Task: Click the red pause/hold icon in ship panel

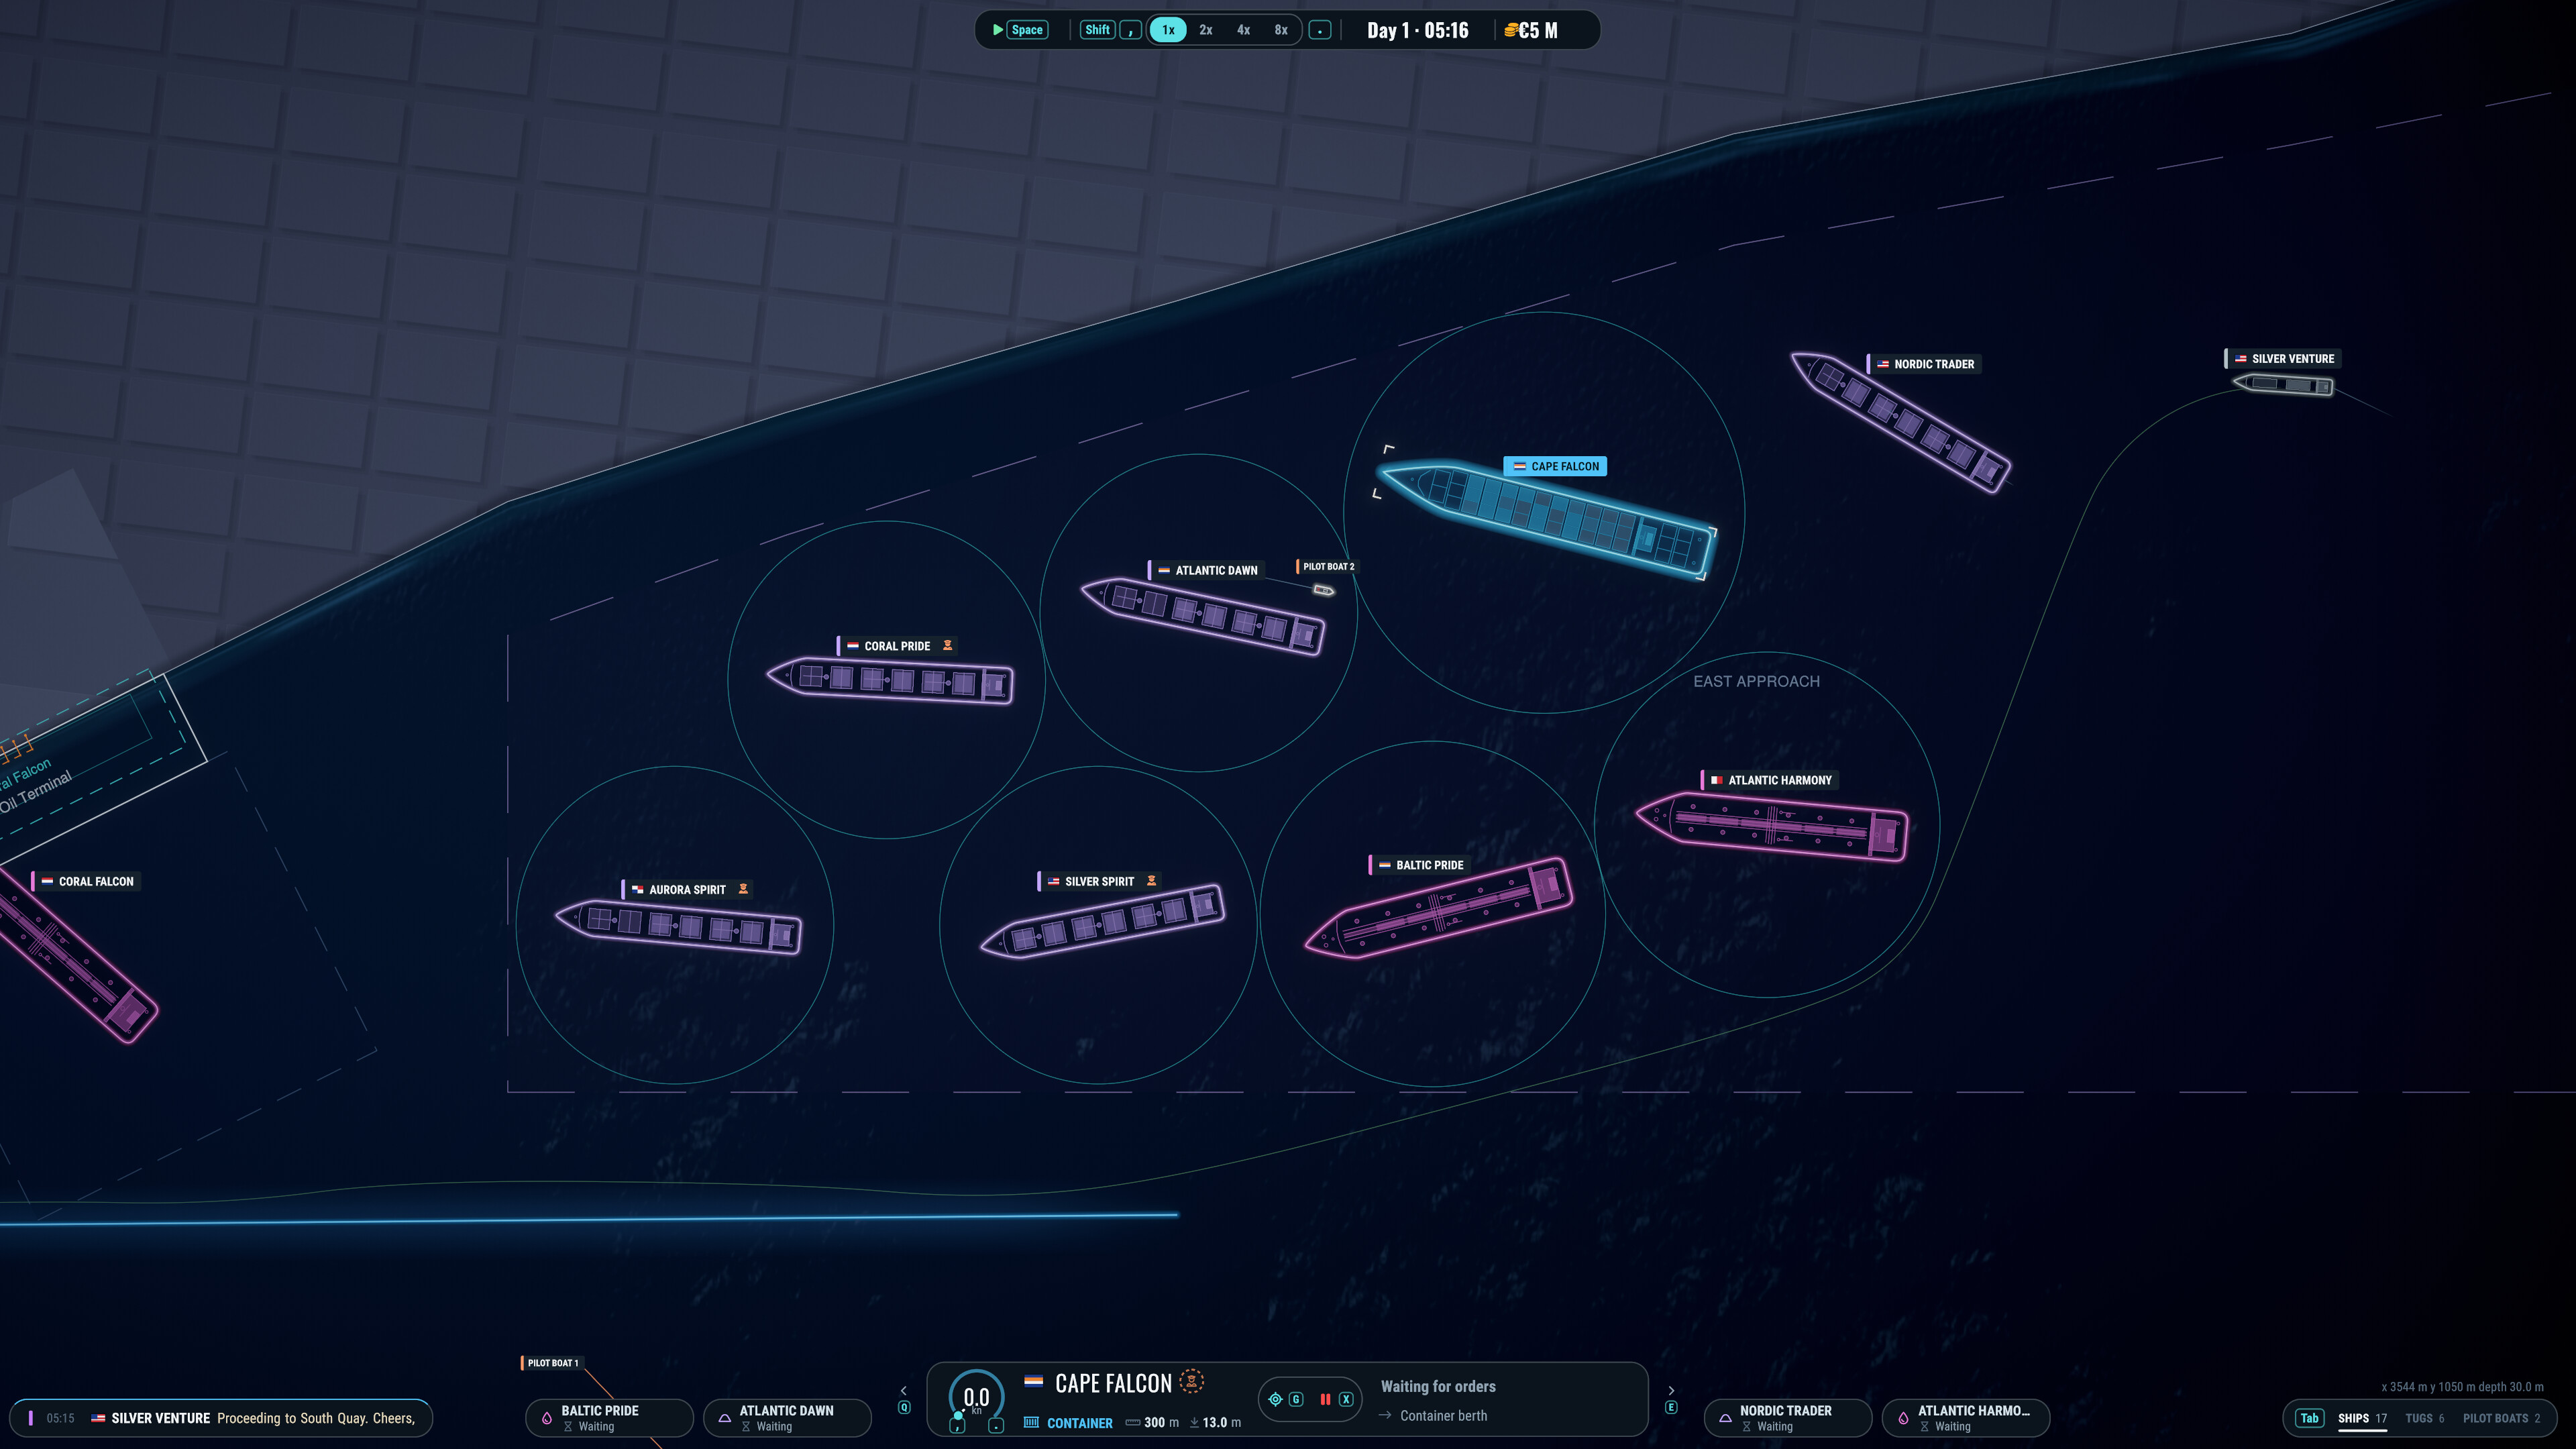Action: click(1325, 1399)
